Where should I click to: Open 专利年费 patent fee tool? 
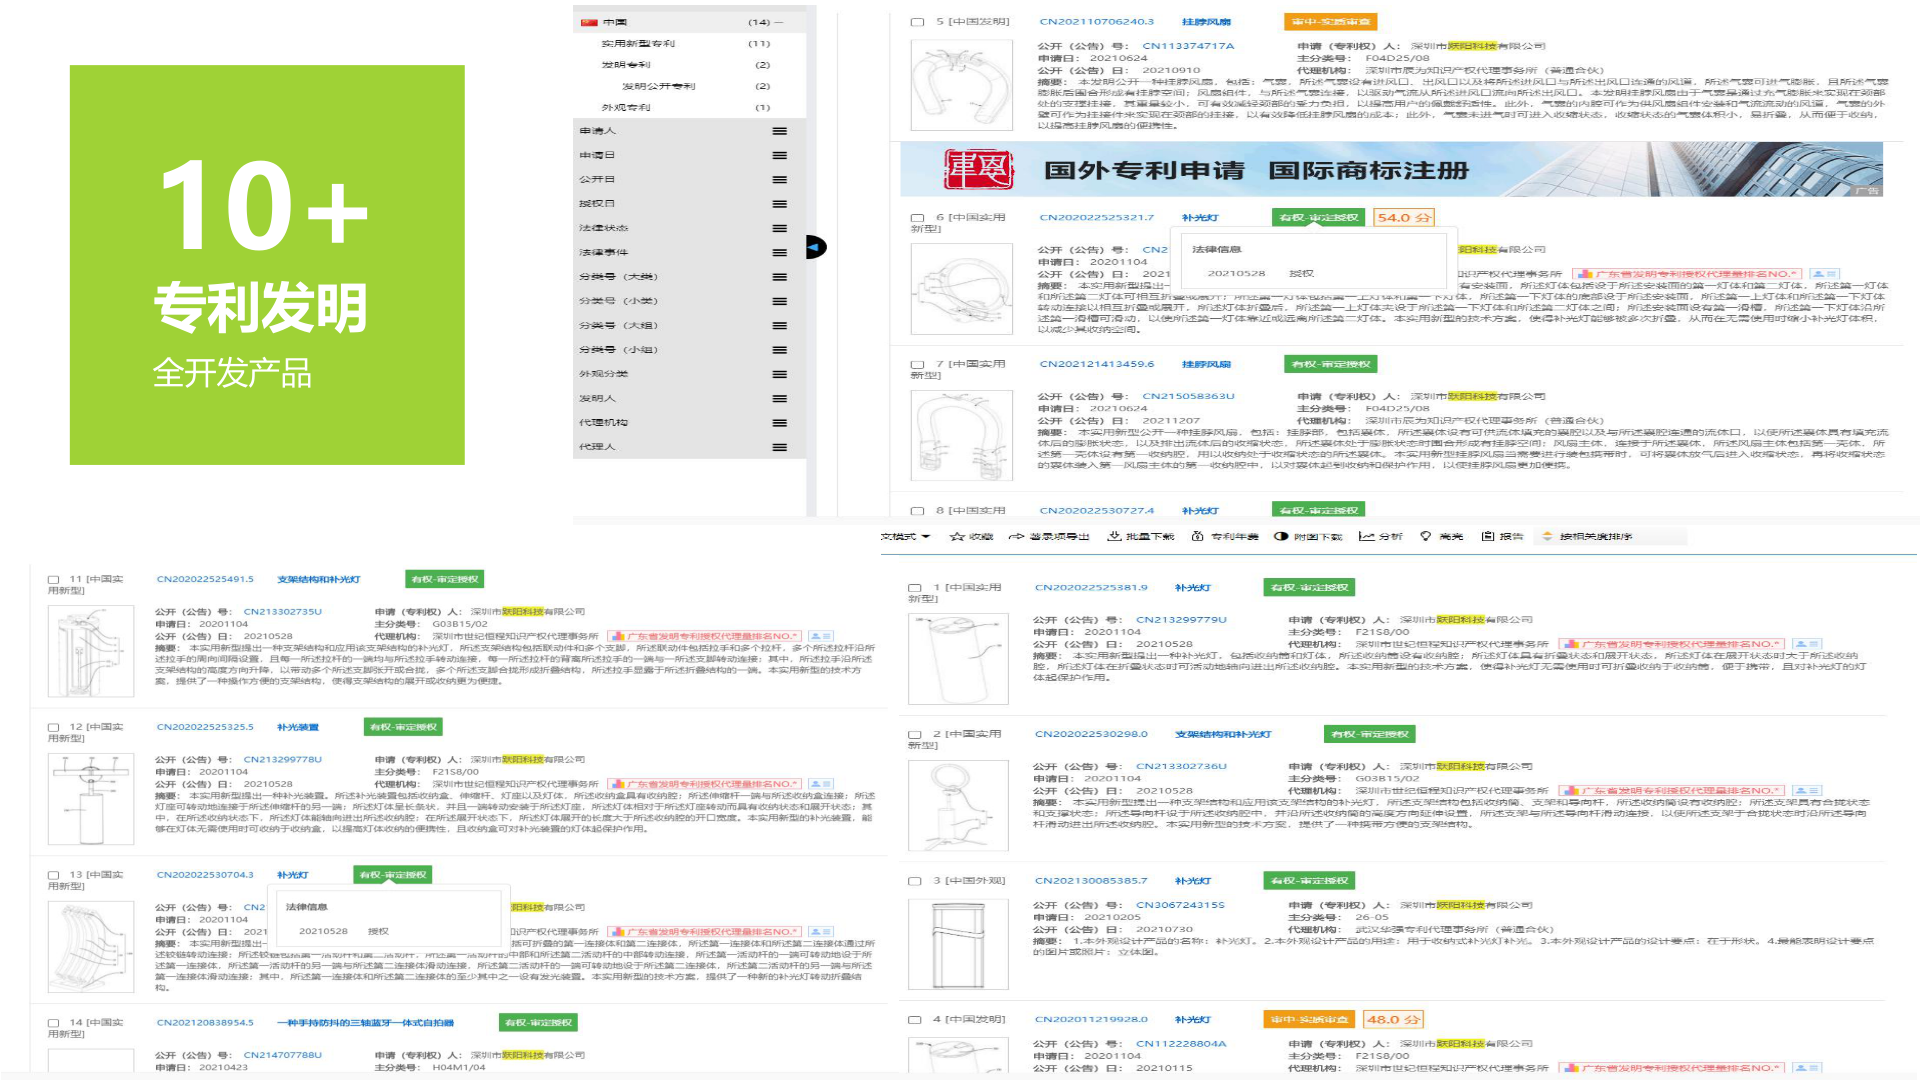click(1198, 537)
